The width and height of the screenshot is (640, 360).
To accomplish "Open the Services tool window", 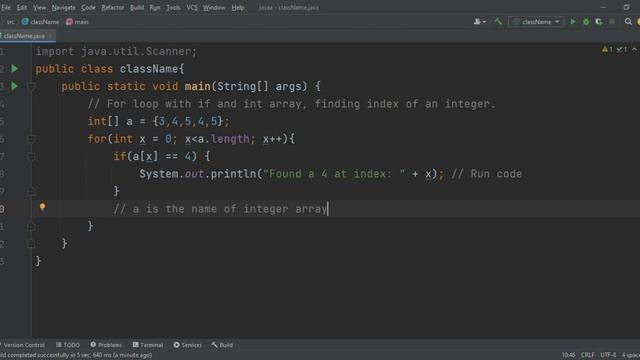I will coord(187,345).
